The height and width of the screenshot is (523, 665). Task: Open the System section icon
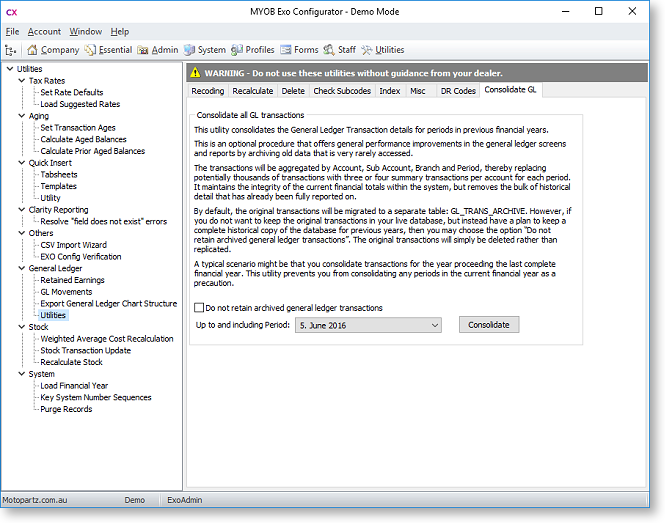[189, 50]
